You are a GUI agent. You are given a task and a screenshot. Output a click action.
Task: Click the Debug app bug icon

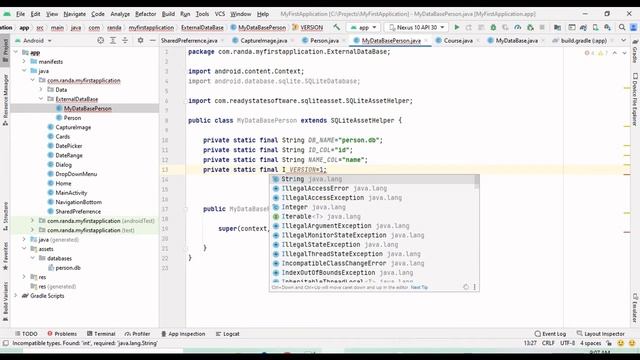(493, 27)
